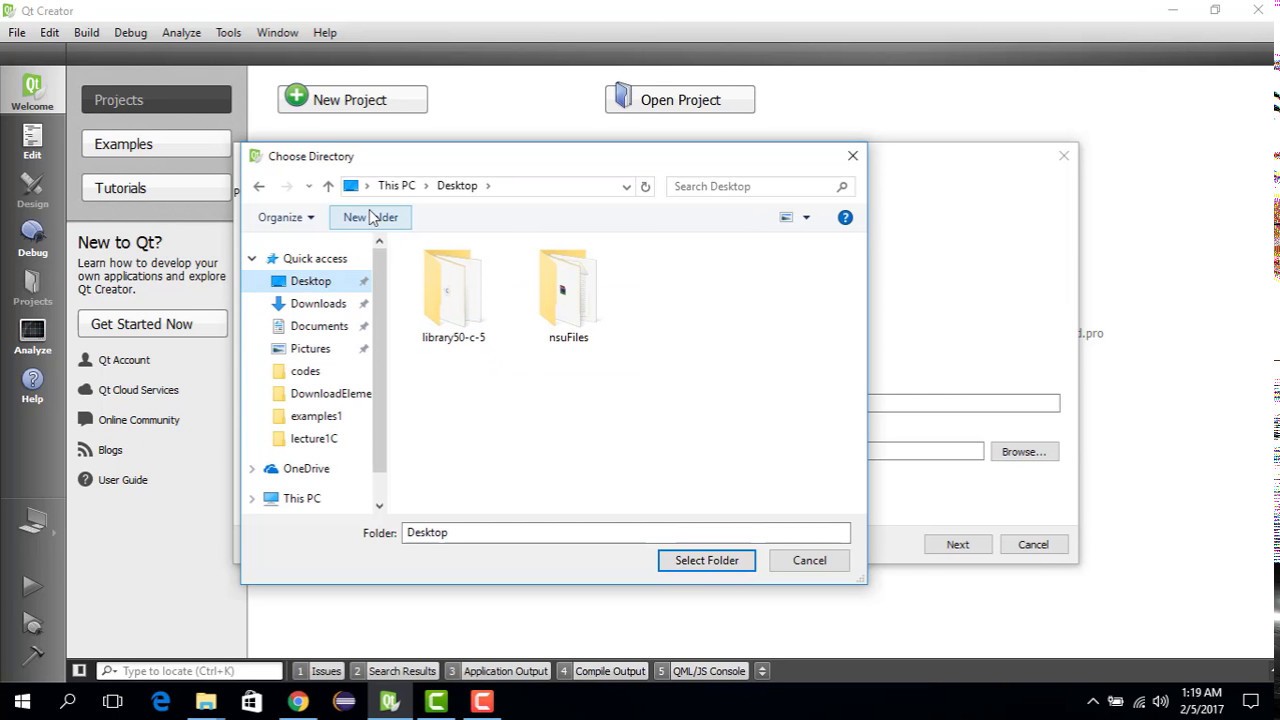Click the Search Desktop field
This screenshot has width=1280, height=720.
760,186
